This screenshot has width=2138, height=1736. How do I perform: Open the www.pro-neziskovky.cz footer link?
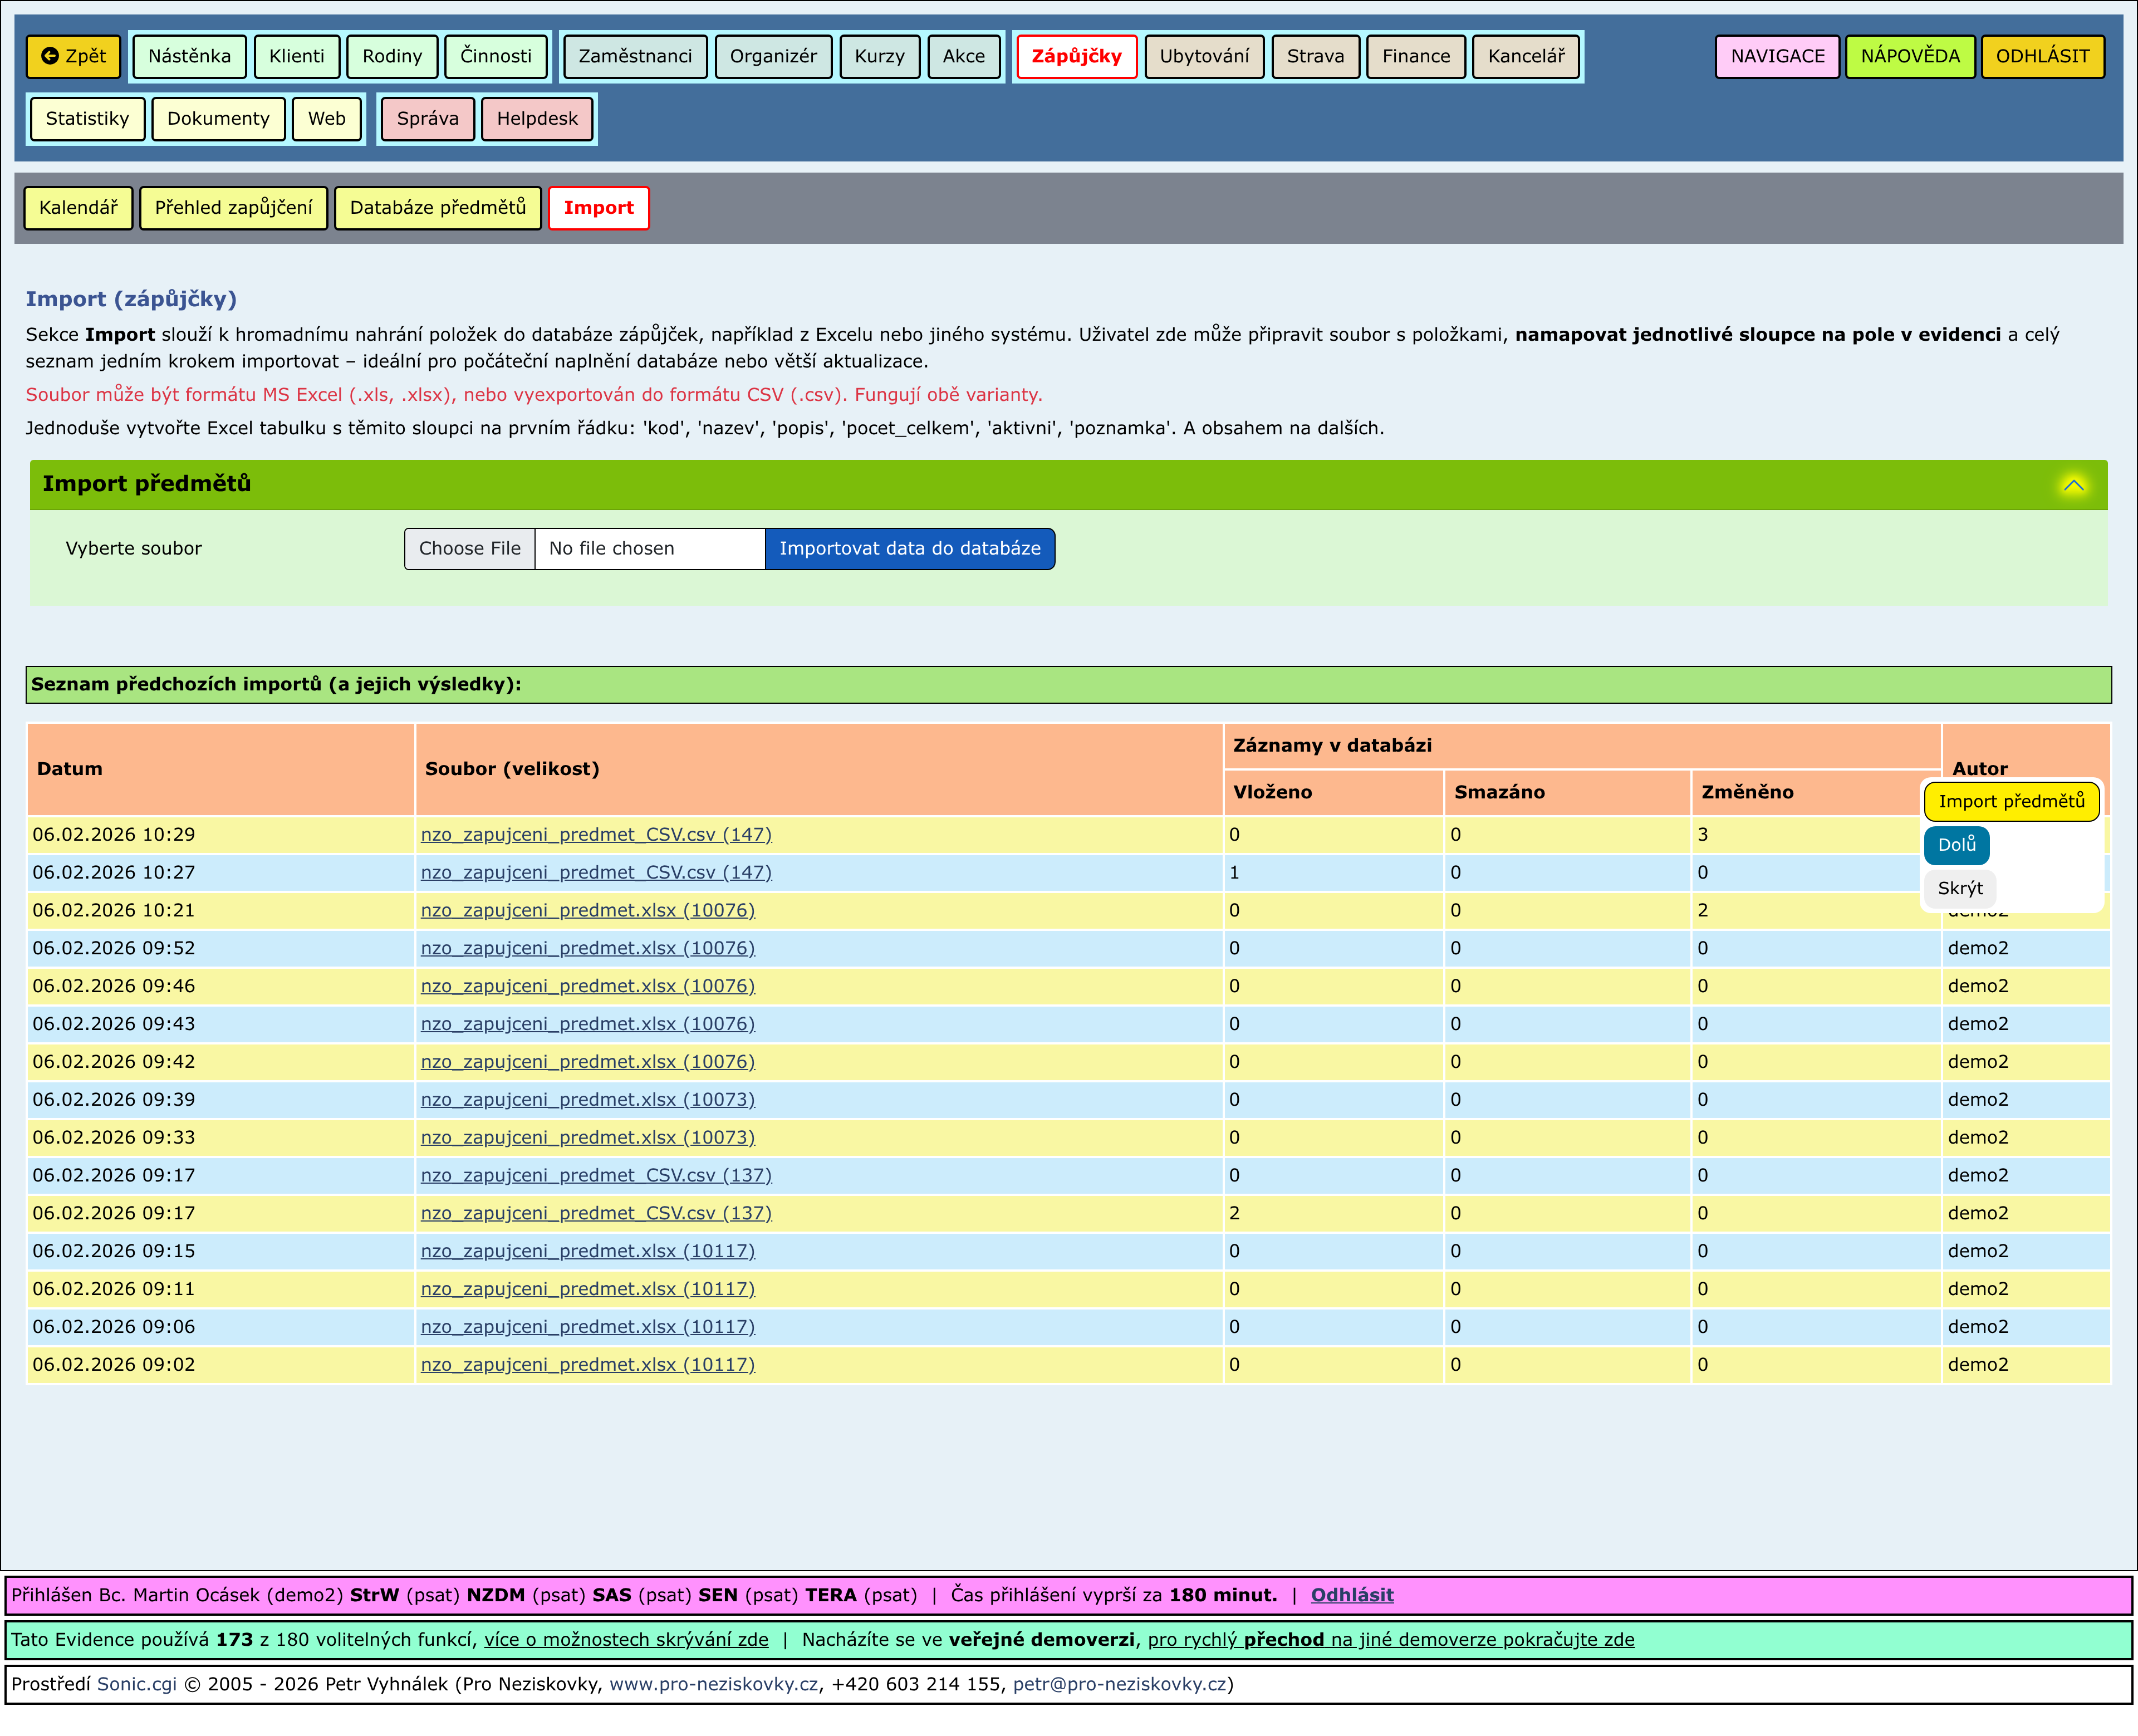point(713,1684)
